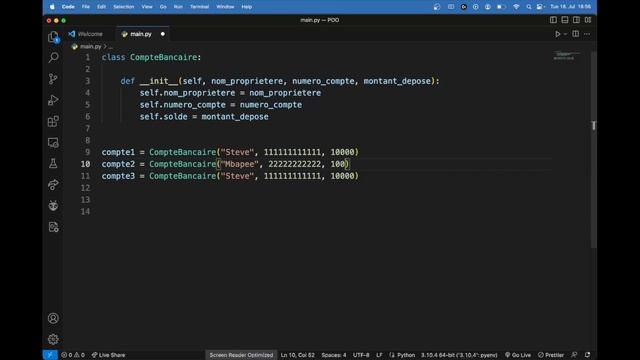Open the remote window button in status bar
The width and height of the screenshot is (640, 360).
click(x=50, y=355)
